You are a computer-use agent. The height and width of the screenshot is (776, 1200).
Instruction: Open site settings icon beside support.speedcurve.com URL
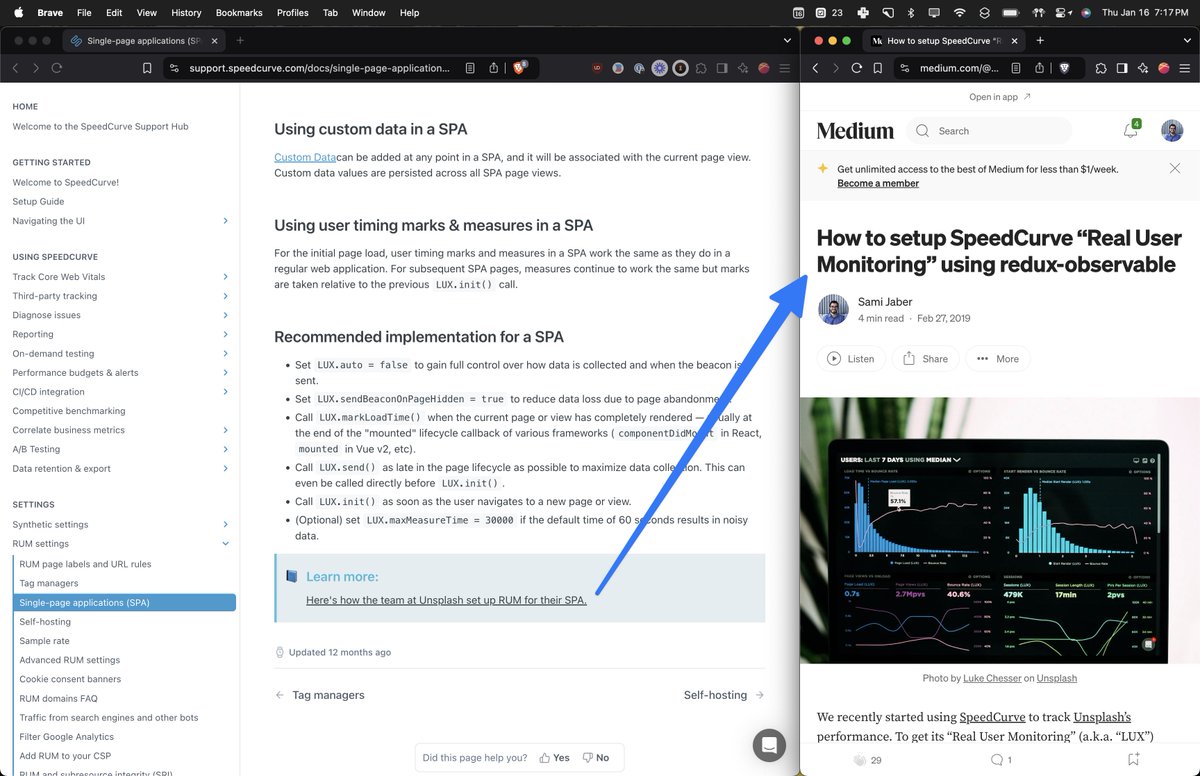coord(173,68)
